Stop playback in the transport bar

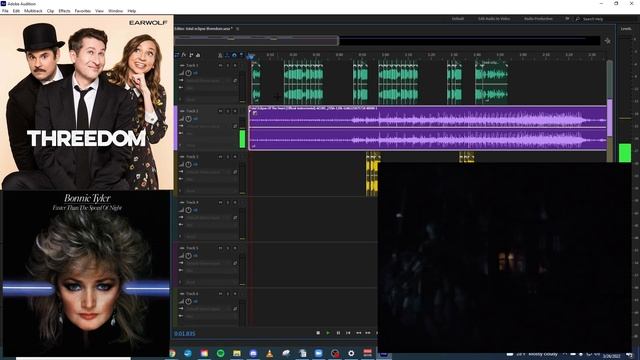tap(318, 333)
